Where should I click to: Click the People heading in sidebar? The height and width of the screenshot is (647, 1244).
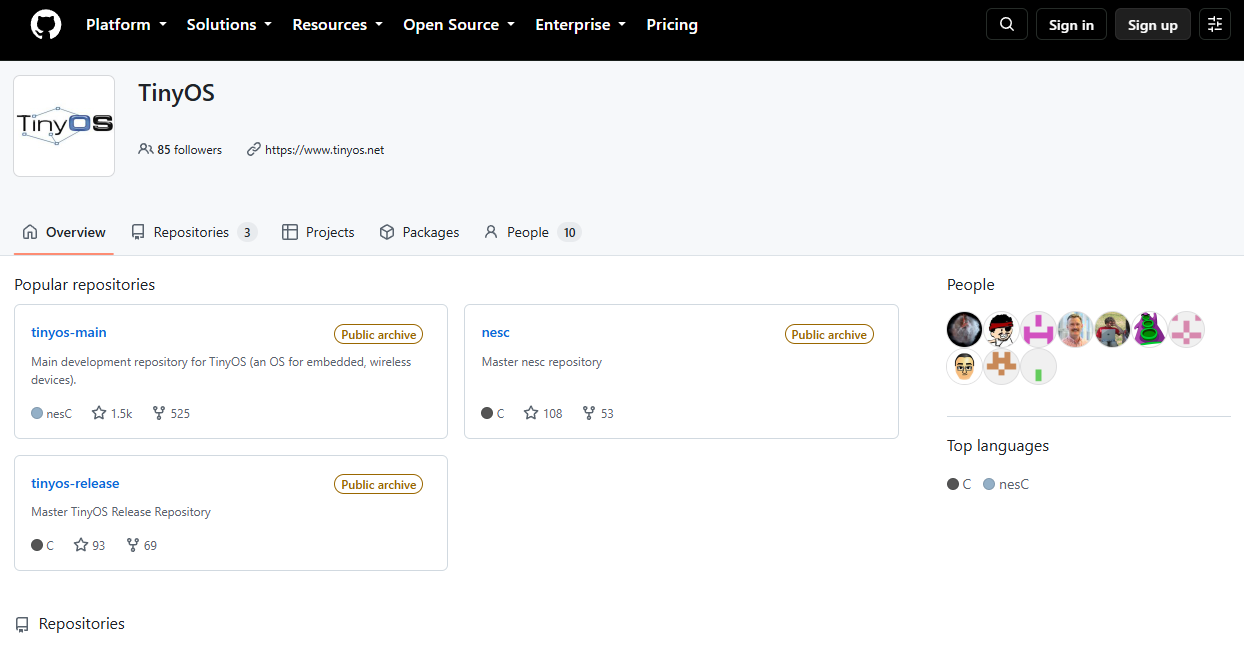(x=971, y=285)
